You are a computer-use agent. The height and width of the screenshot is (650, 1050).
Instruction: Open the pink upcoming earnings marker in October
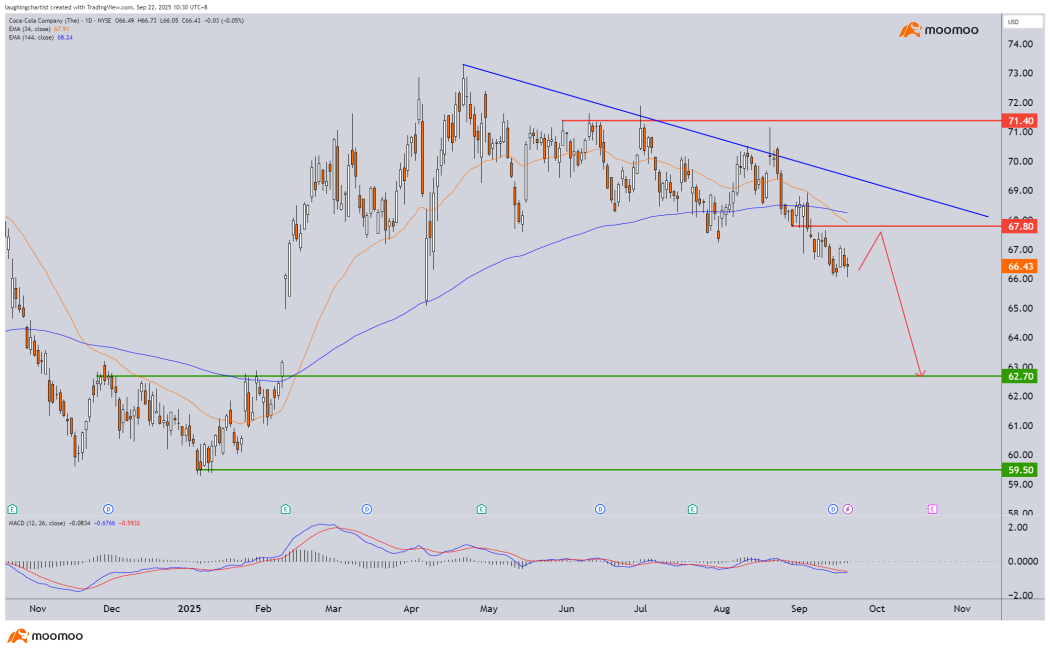click(x=932, y=509)
